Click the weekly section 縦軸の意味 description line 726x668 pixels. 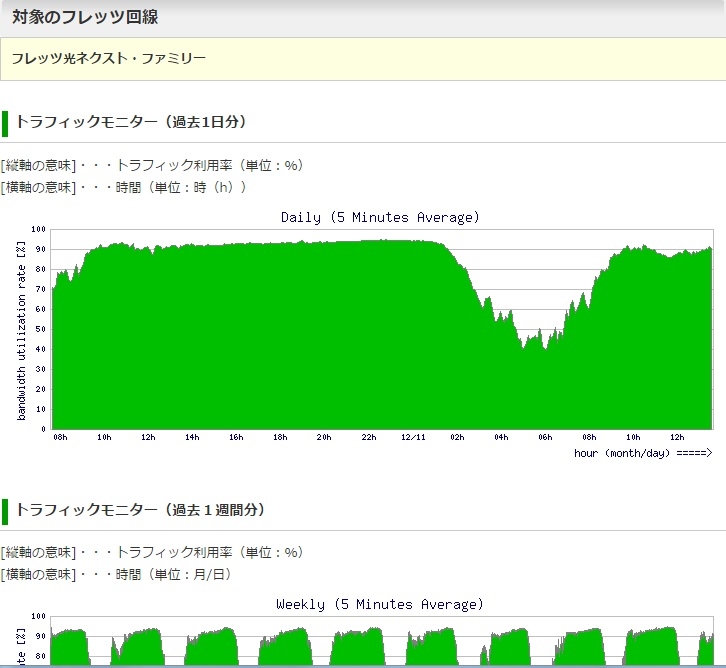[152, 552]
